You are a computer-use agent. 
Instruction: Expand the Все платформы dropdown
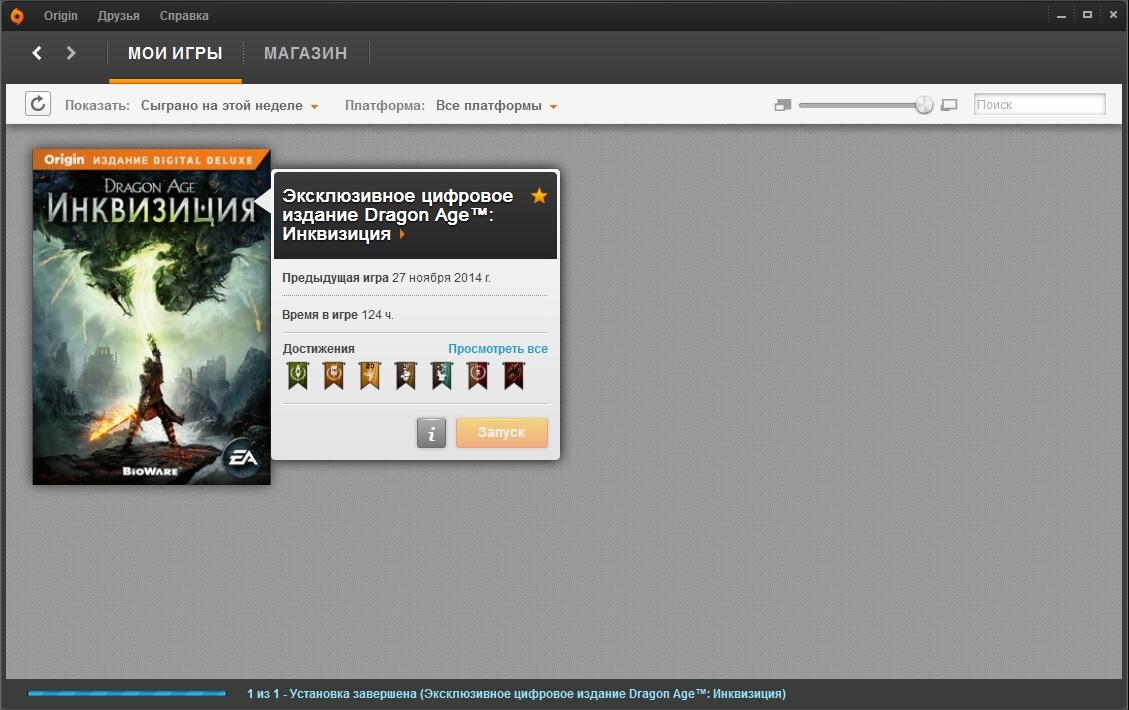tap(496, 105)
